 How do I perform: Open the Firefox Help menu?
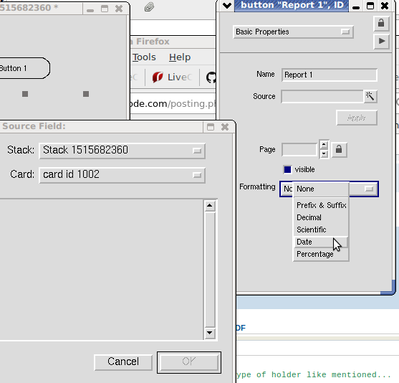(180, 57)
